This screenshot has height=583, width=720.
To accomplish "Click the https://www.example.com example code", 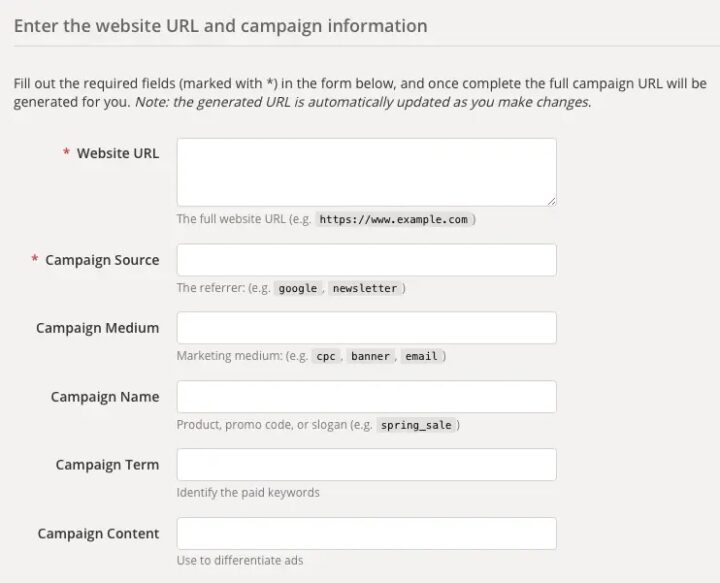I will click(x=395, y=220).
